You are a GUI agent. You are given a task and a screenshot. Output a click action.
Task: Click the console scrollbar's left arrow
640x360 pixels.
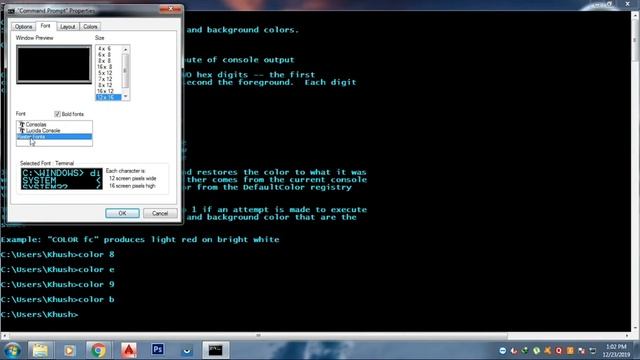tap(4, 336)
